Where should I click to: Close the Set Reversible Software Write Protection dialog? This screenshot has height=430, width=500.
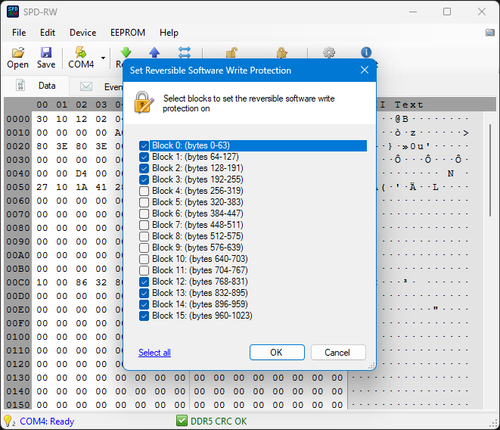pos(364,70)
